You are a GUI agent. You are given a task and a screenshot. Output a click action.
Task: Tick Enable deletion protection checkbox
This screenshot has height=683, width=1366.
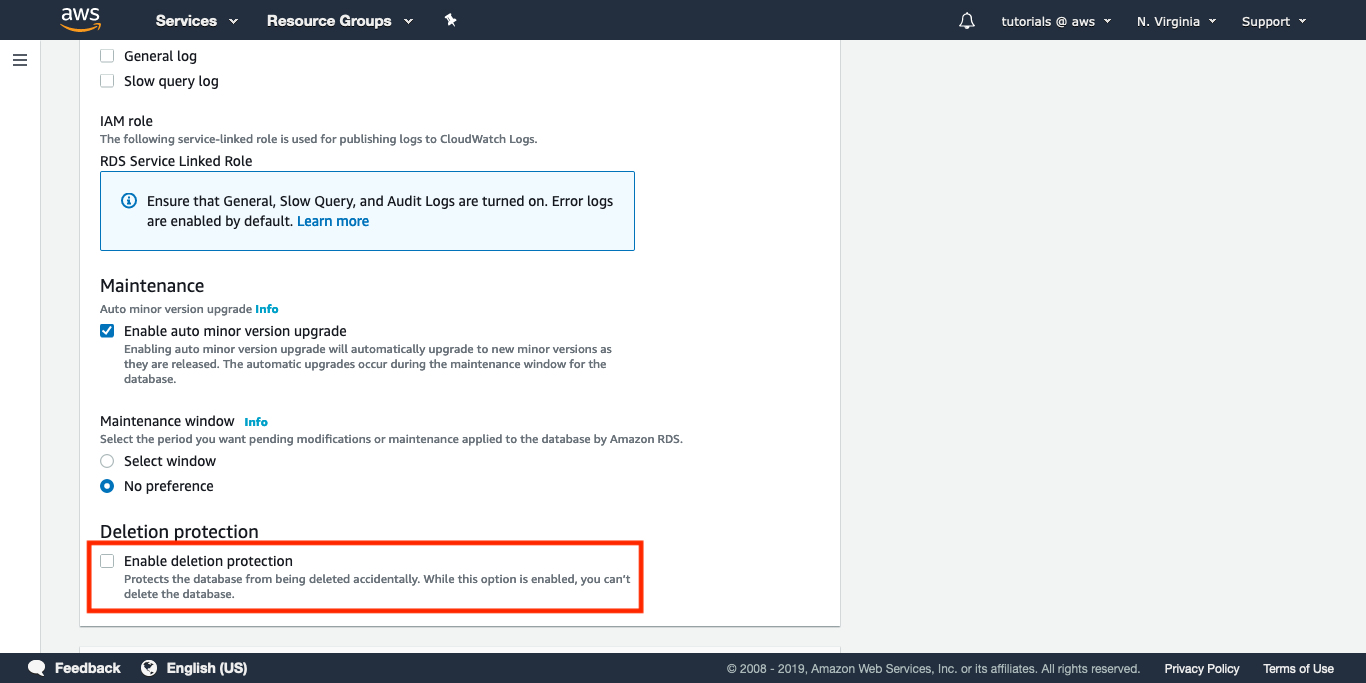point(107,561)
